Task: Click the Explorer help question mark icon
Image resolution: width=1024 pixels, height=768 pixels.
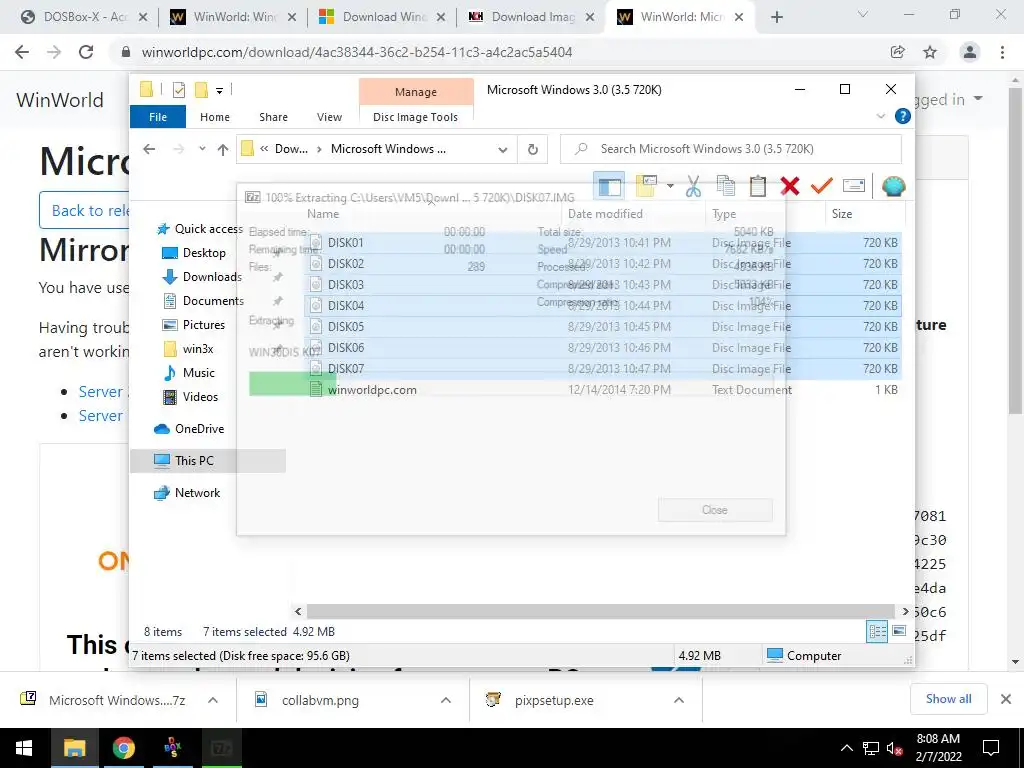Action: 903,116
